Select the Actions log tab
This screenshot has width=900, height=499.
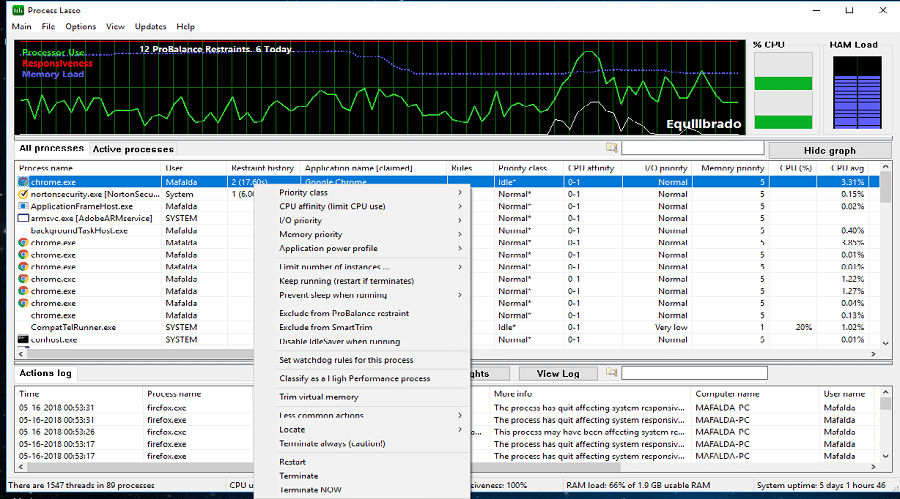[x=45, y=373]
